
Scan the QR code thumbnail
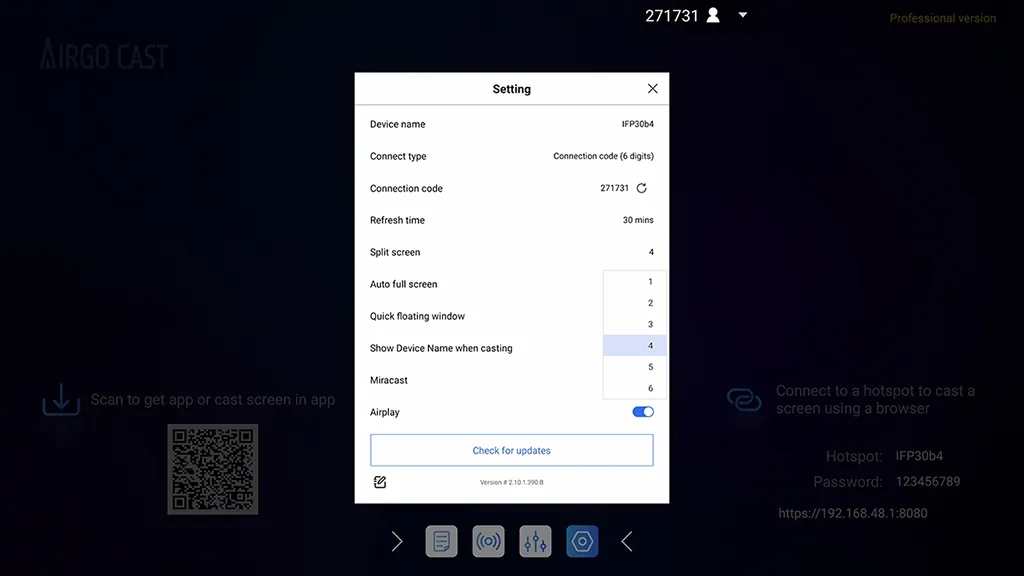[212, 469]
